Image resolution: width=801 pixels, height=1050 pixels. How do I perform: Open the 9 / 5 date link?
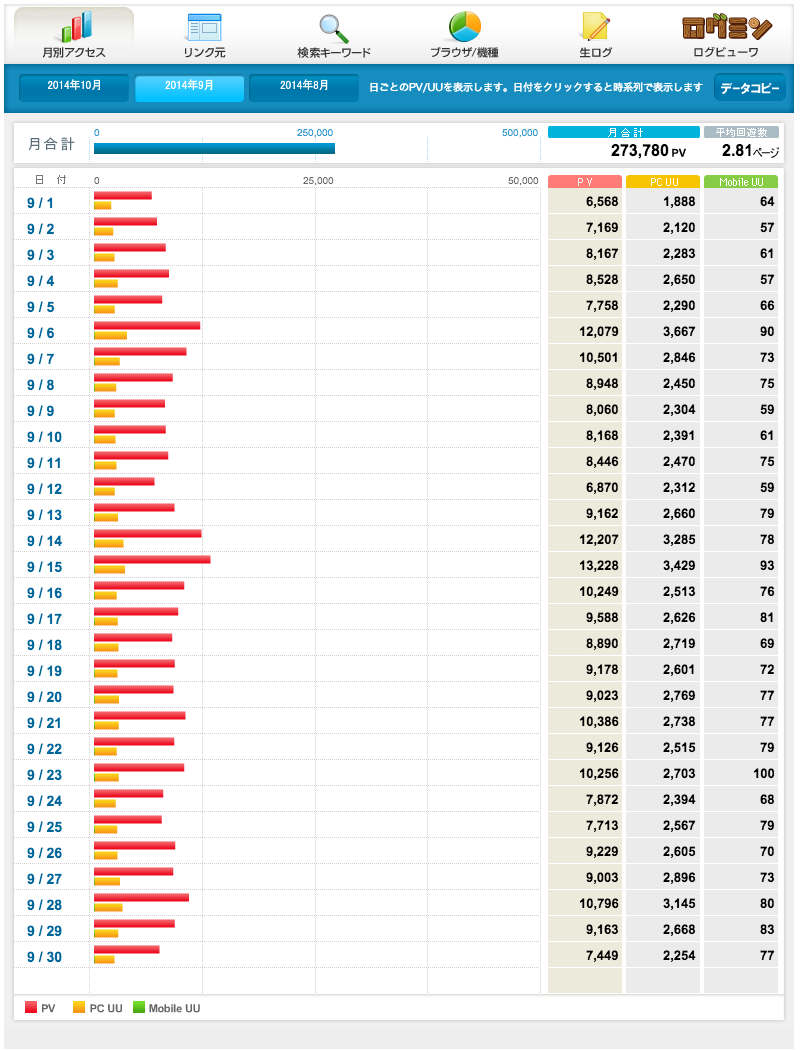[x=40, y=307]
